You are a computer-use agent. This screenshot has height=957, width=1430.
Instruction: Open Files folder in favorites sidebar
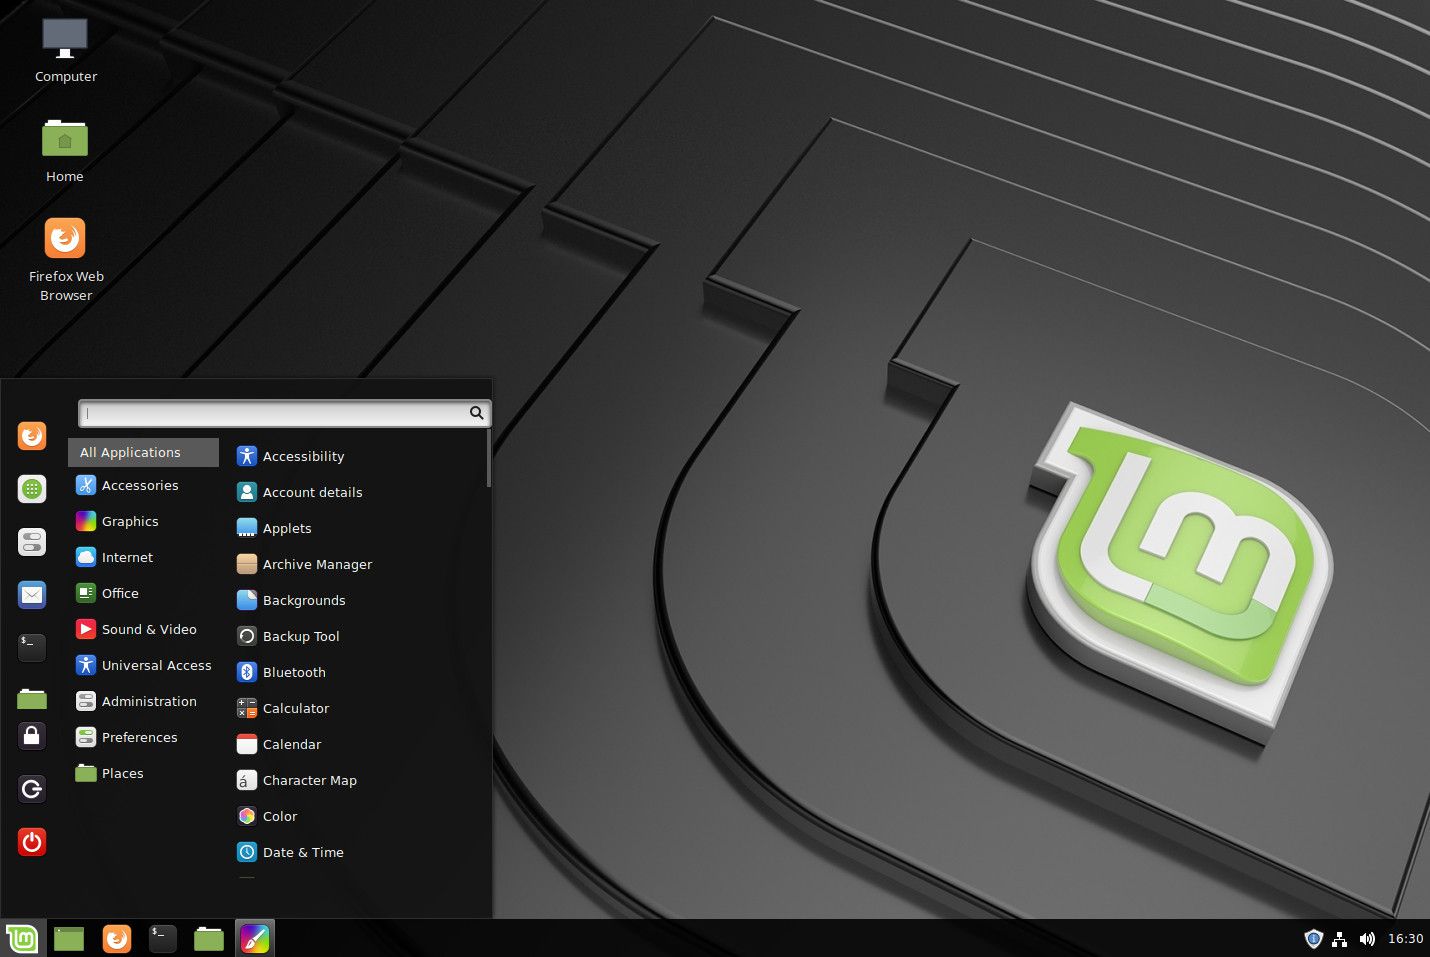point(32,699)
